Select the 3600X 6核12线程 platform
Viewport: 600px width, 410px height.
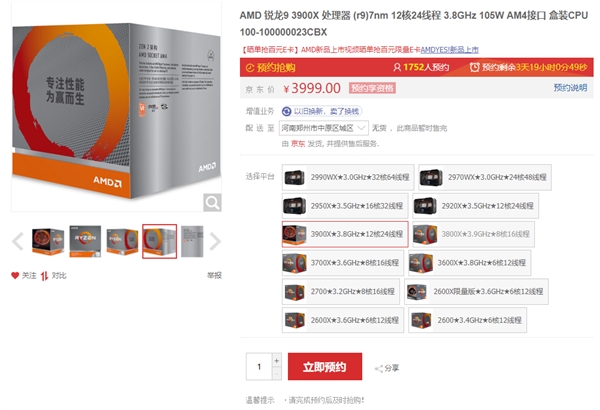(x=470, y=263)
